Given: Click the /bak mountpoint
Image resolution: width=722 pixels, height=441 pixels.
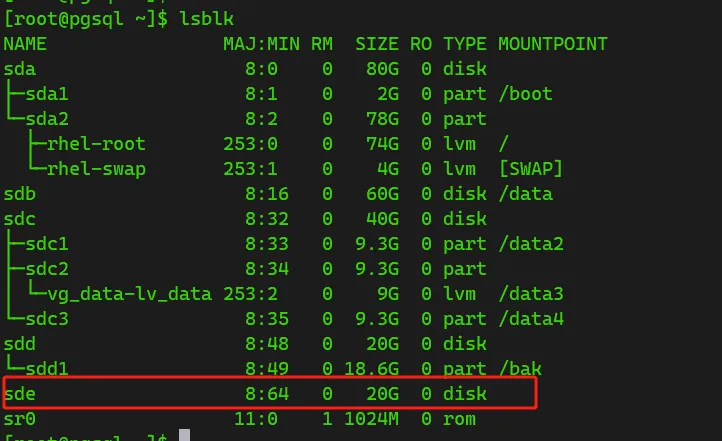Looking at the screenshot, I should [x=520, y=369].
